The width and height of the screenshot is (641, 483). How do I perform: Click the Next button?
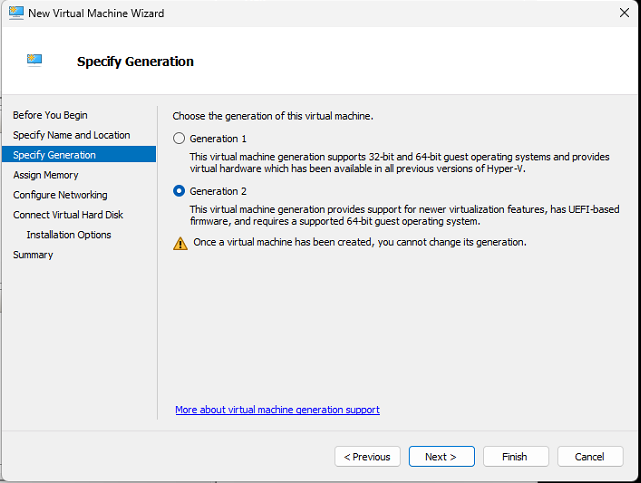pos(442,457)
